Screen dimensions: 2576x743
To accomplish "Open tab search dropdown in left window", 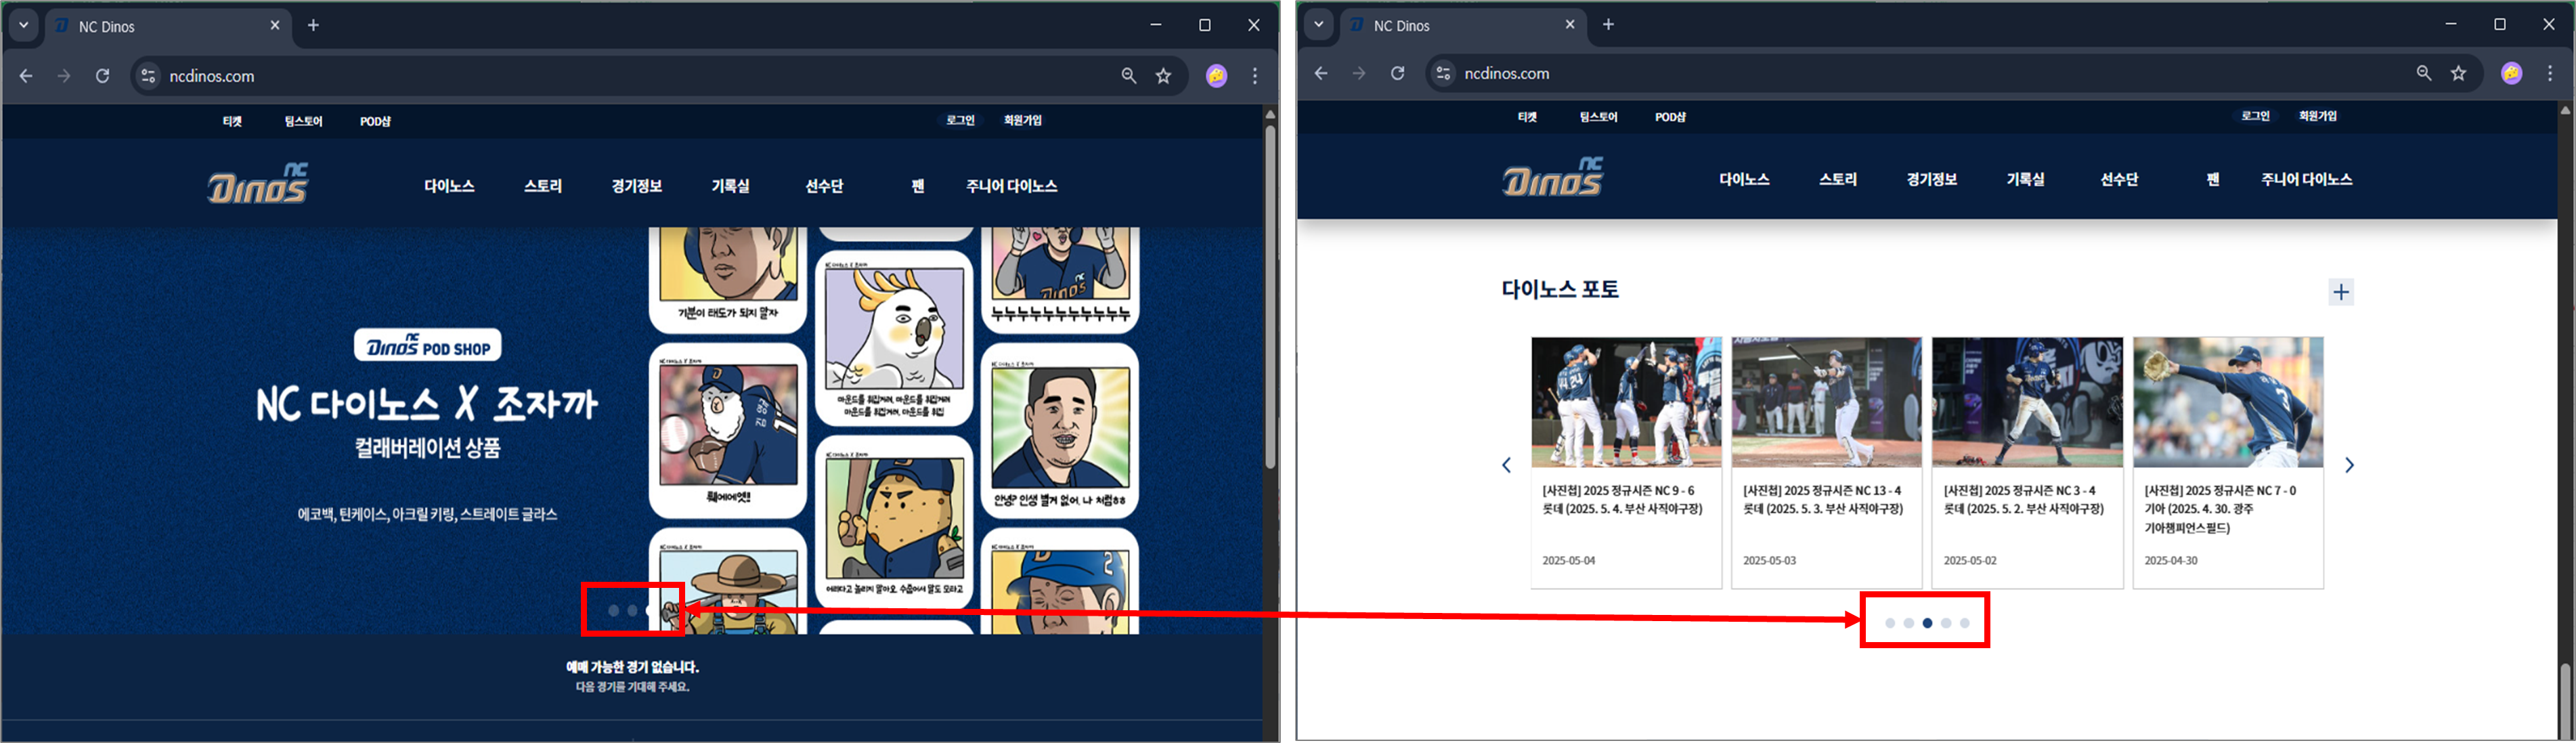I will click(x=23, y=25).
